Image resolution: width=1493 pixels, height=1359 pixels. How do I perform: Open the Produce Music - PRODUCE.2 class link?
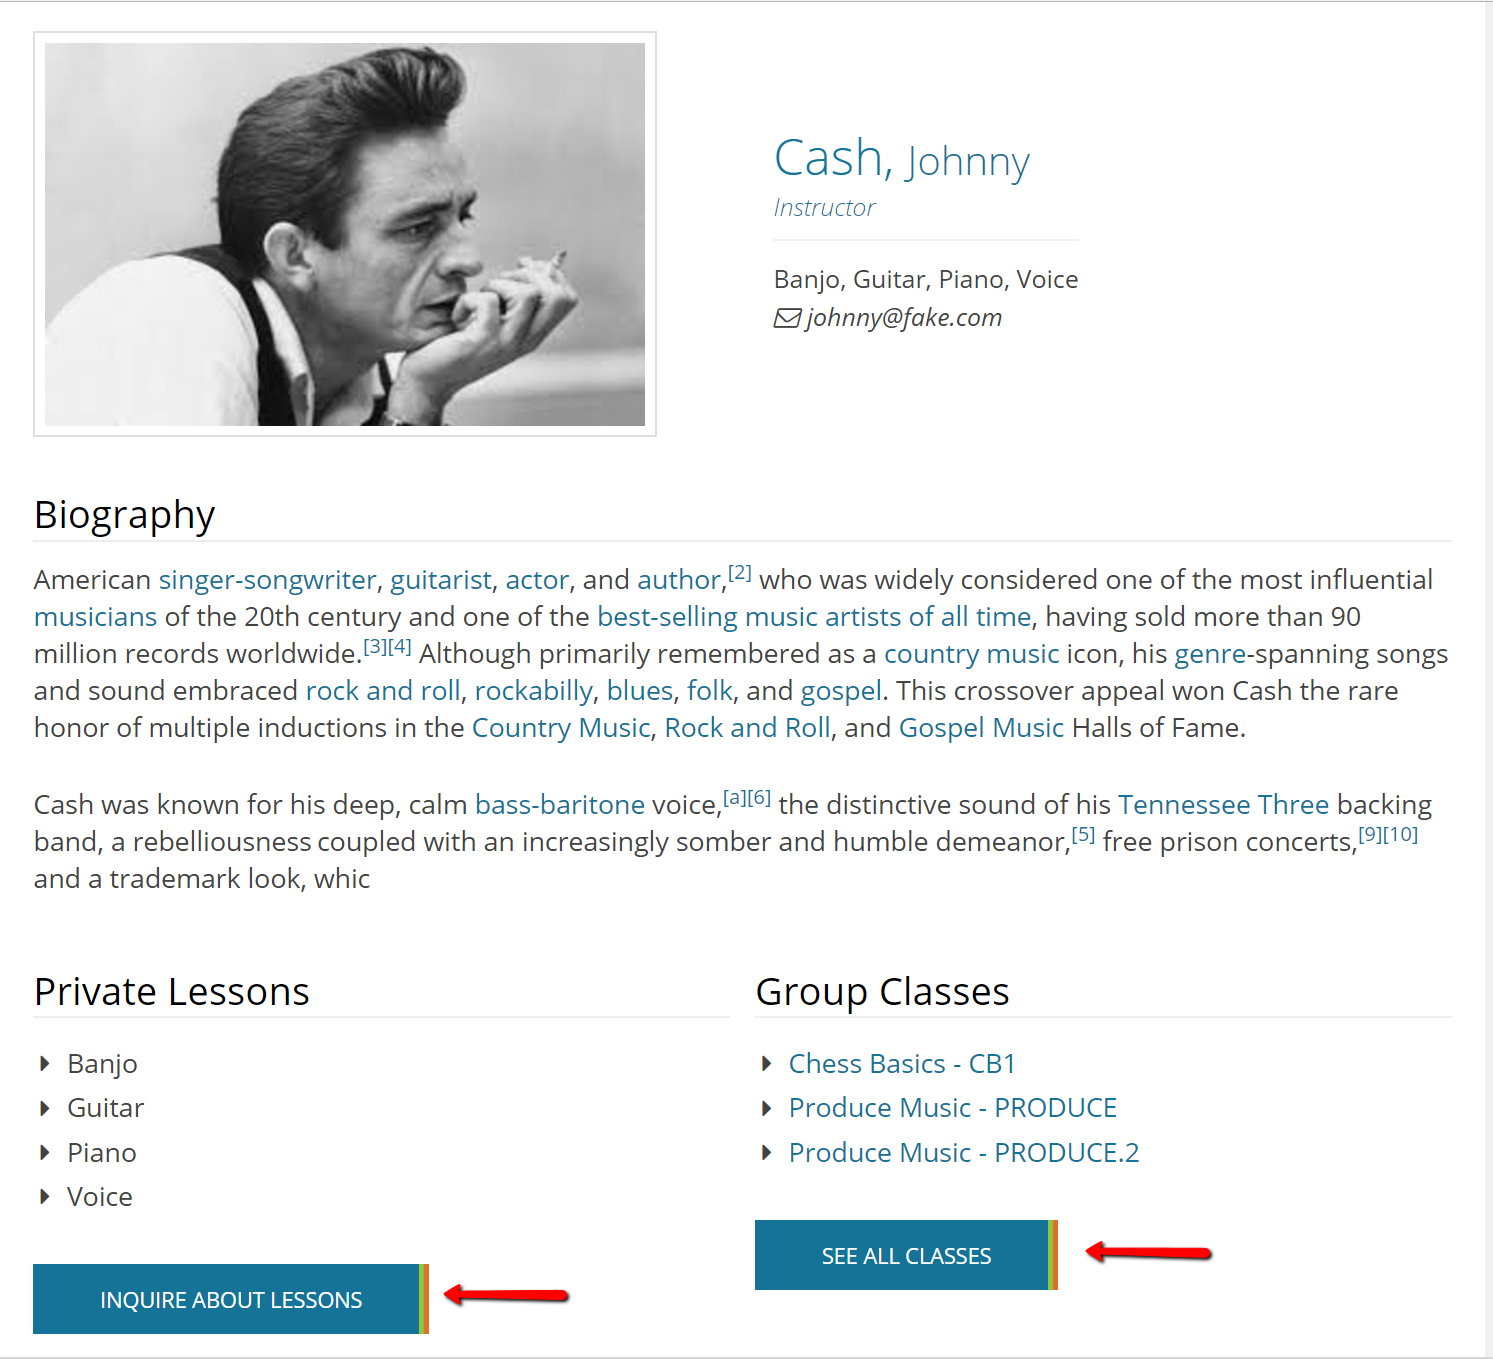963,1153
